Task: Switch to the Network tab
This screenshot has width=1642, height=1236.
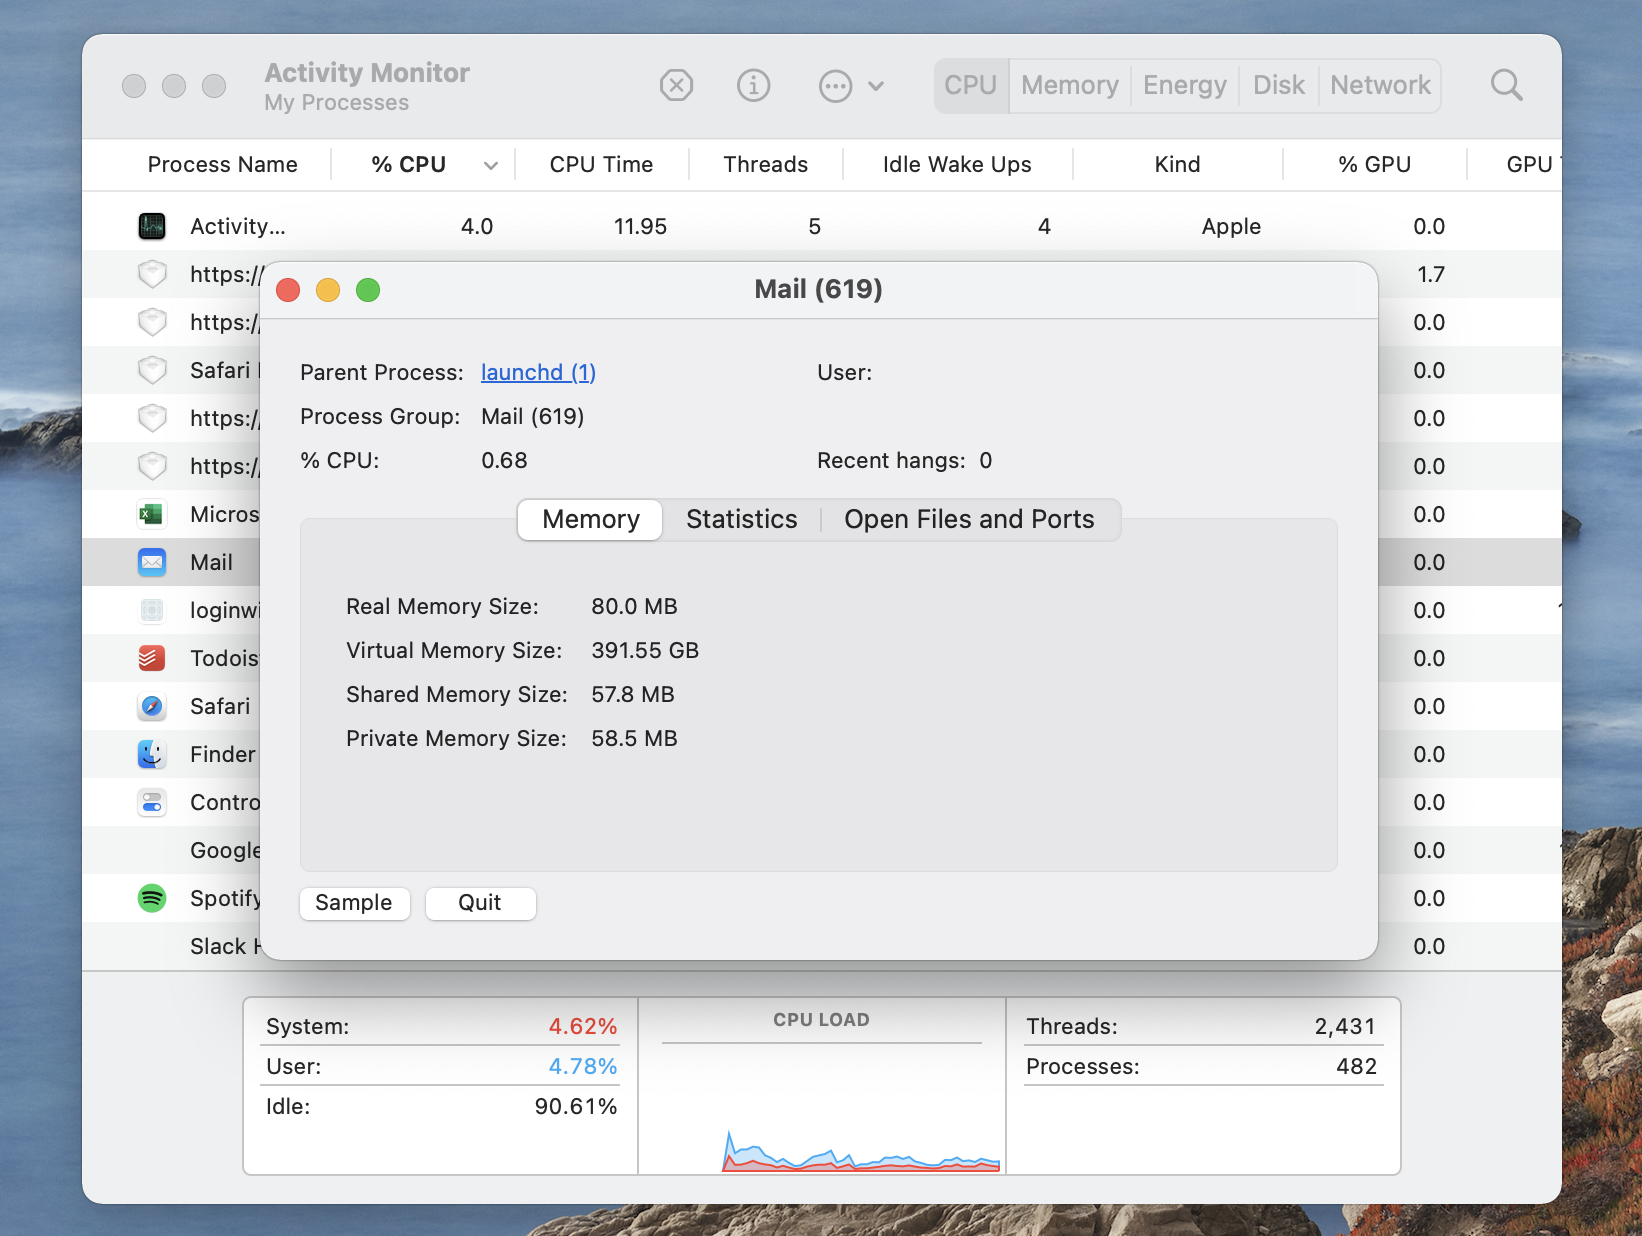Action: [1380, 85]
